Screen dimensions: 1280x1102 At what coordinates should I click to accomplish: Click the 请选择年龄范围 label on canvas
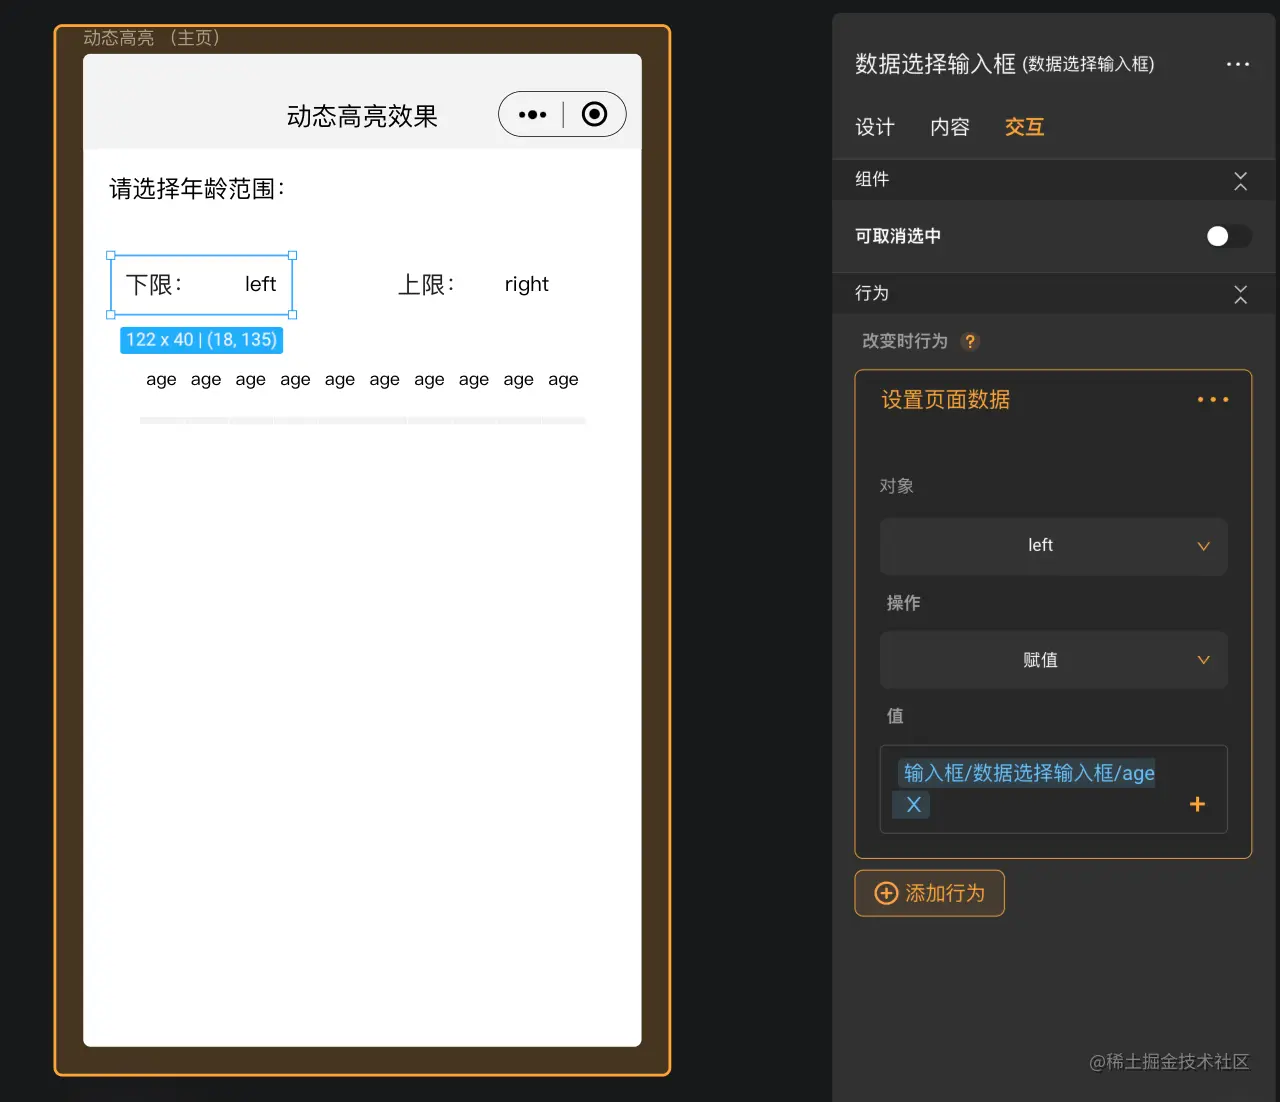[197, 189]
